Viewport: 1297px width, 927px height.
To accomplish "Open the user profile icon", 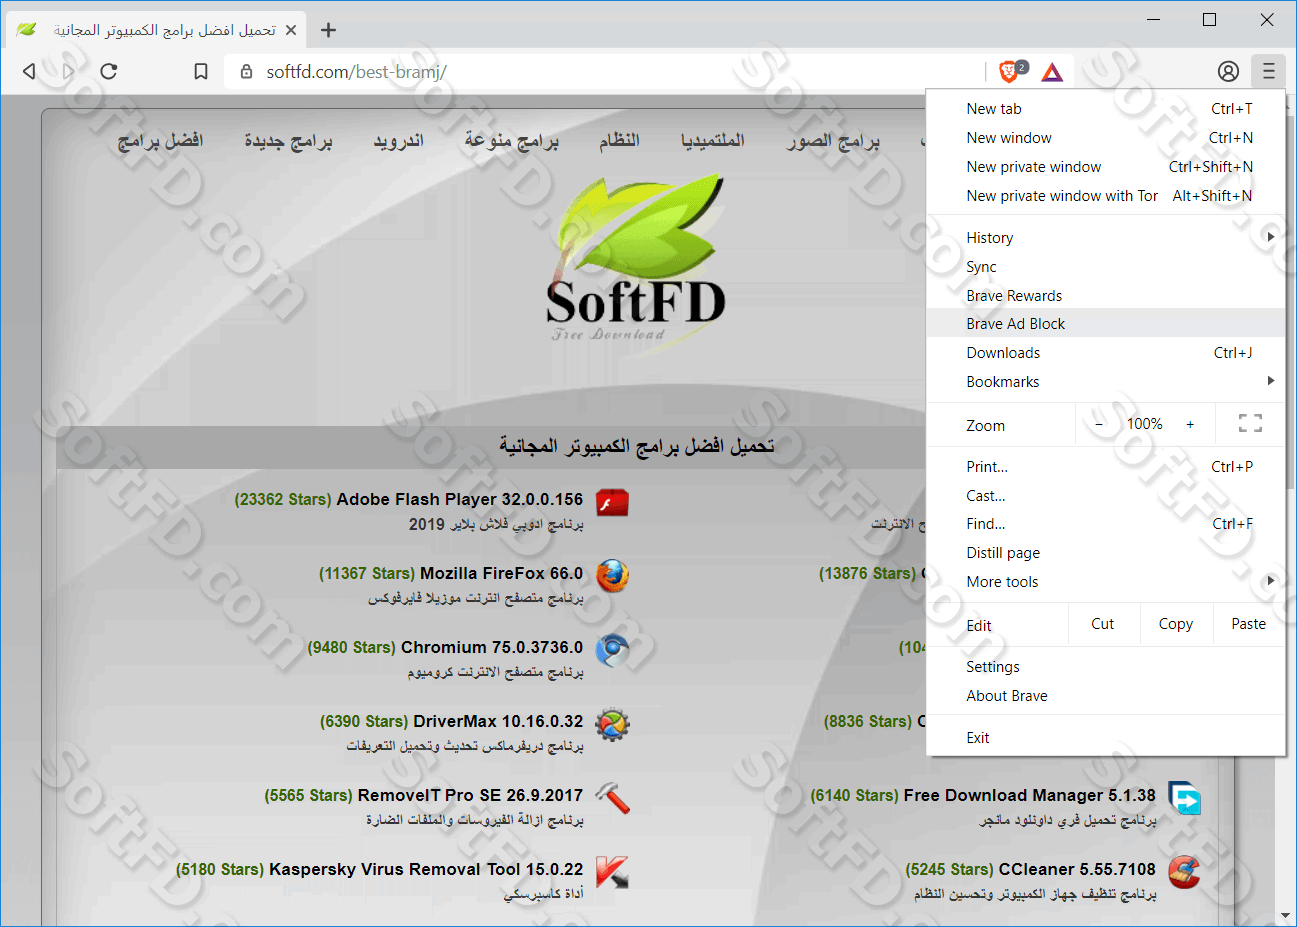I will point(1228,71).
